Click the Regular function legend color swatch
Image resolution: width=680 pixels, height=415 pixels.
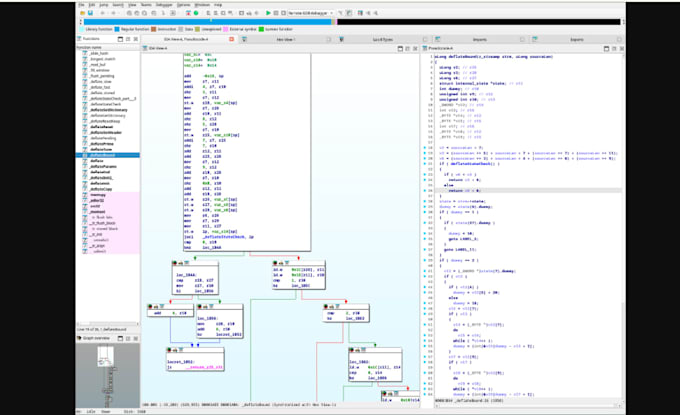pos(117,29)
